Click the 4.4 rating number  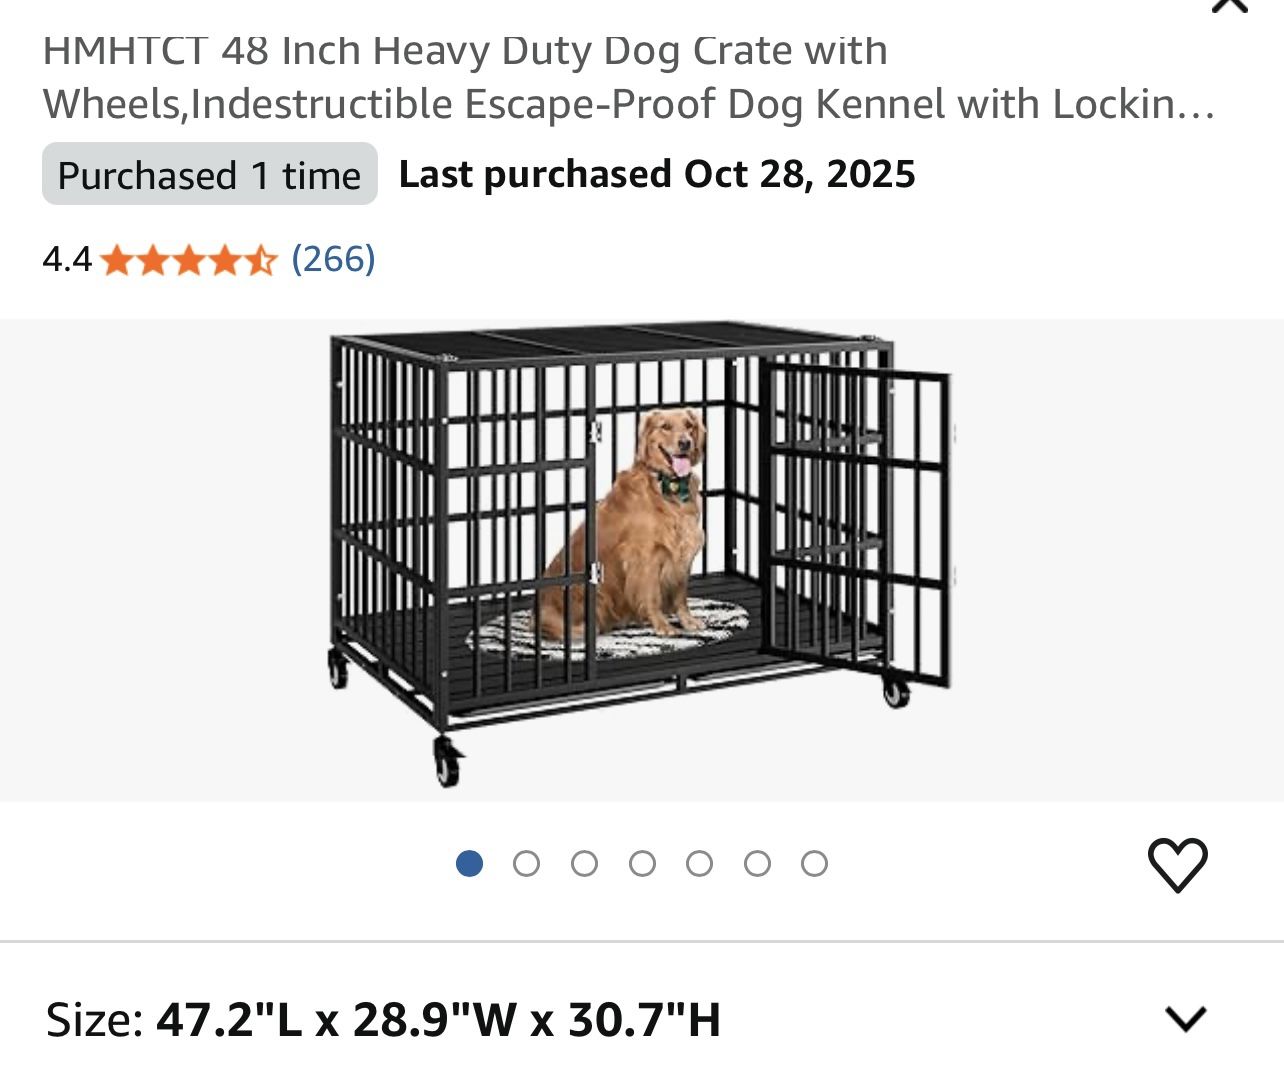pyautogui.click(x=66, y=260)
